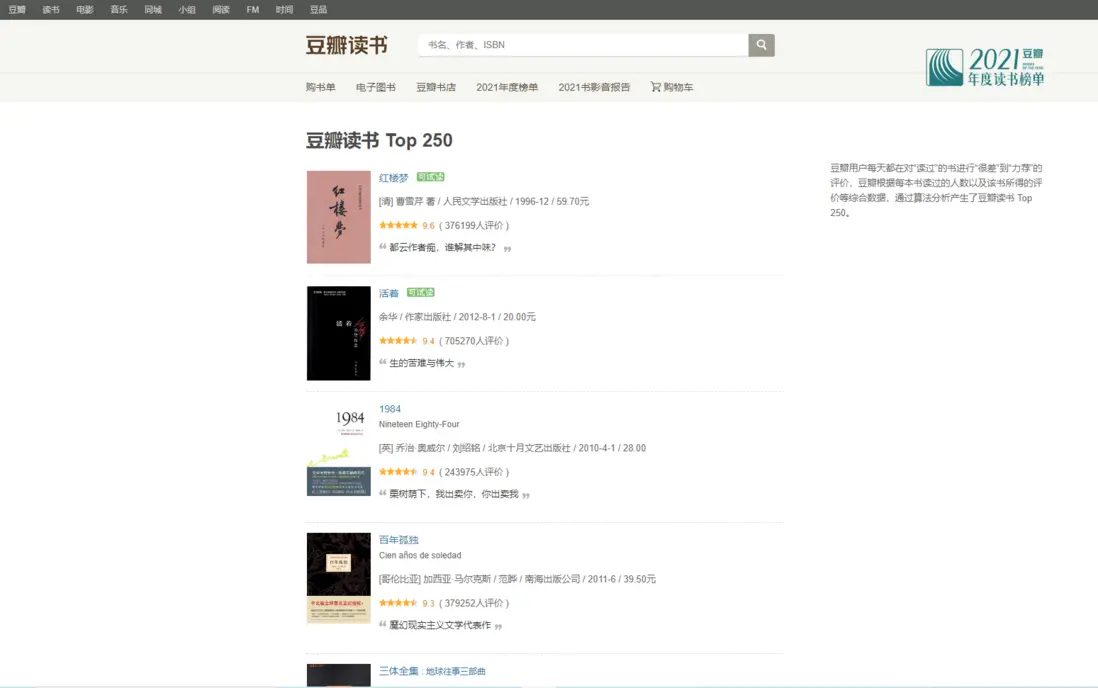Open the 百年孤独 book title link
This screenshot has height=688, width=1098.
(x=398, y=540)
